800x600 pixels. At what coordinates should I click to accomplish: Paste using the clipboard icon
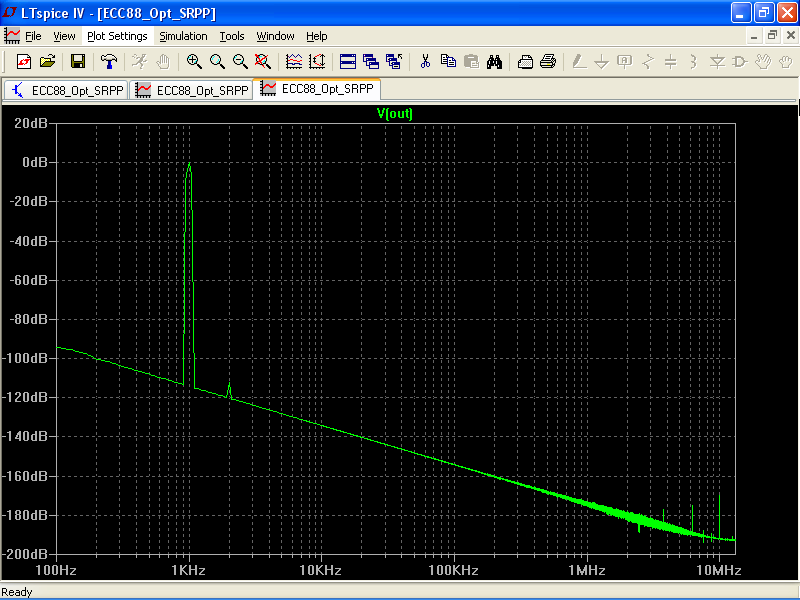pos(471,62)
